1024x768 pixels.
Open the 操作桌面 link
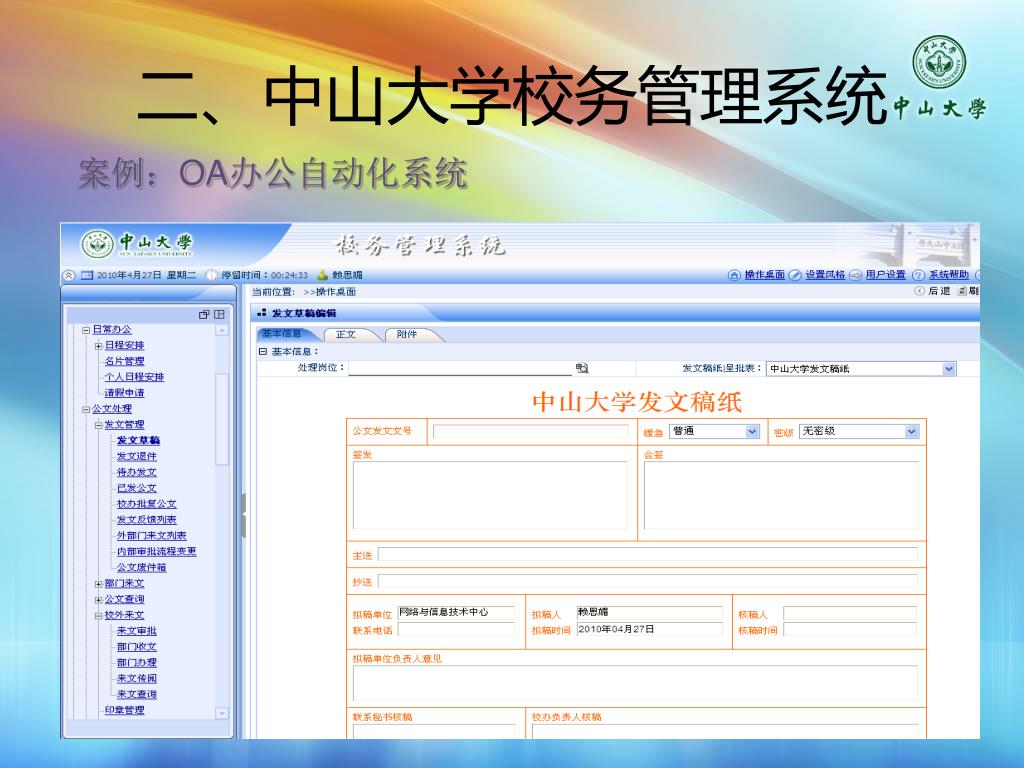(765, 275)
